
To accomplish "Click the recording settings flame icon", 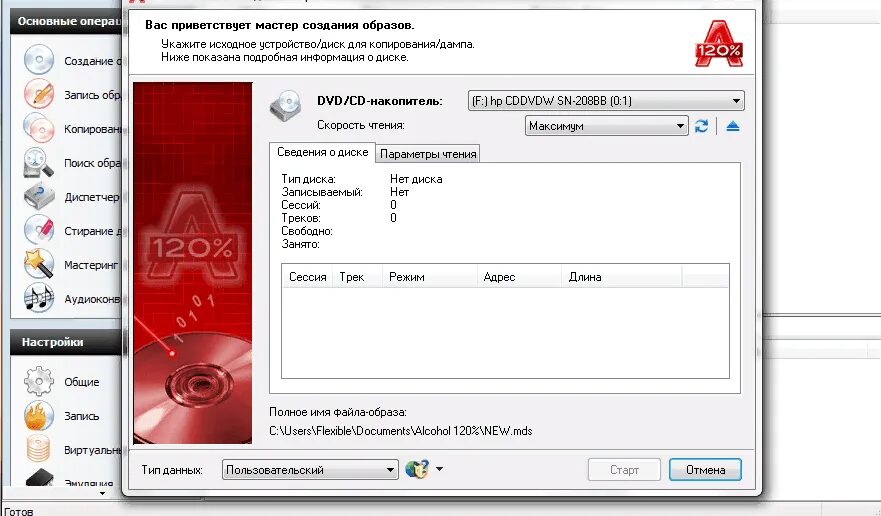I will [39, 415].
